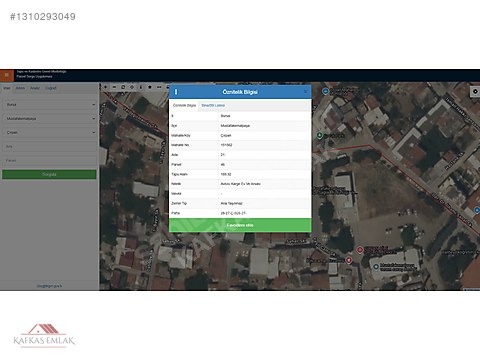Expand the Mustafakemalpaşa district dropdown

click(x=50, y=119)
